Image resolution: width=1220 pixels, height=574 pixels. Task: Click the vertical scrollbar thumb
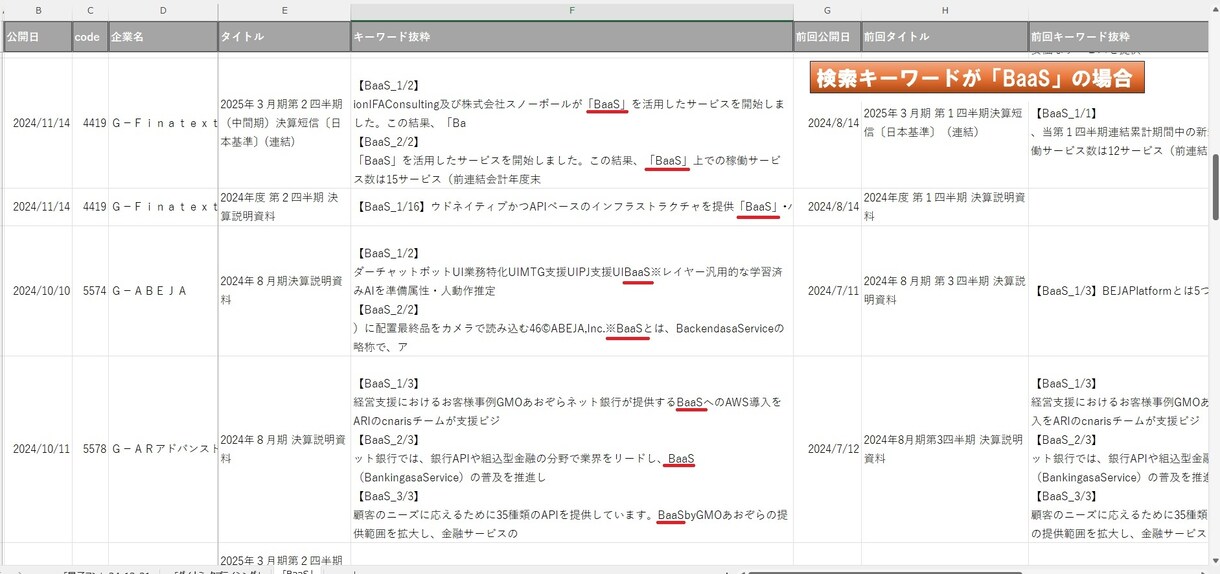[1215, 188]
